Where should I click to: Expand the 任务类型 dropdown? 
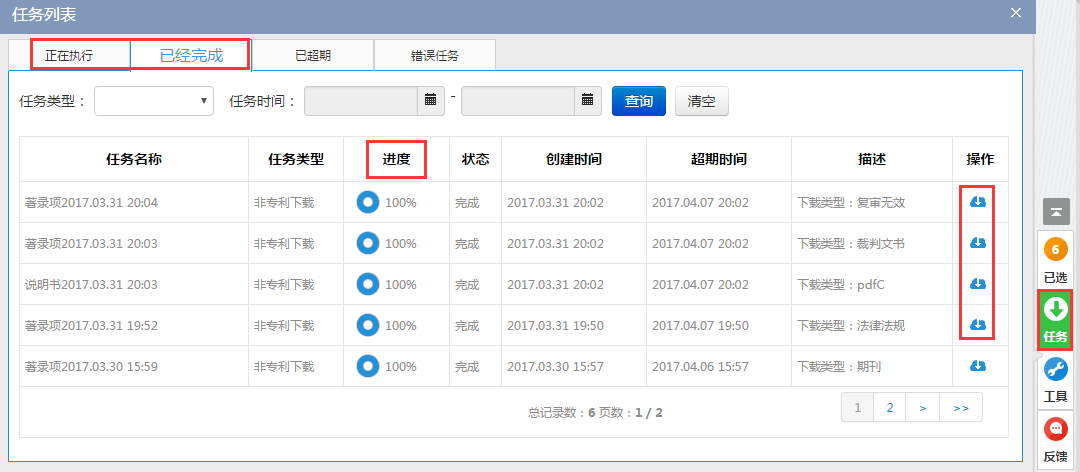tap(154, 101)
